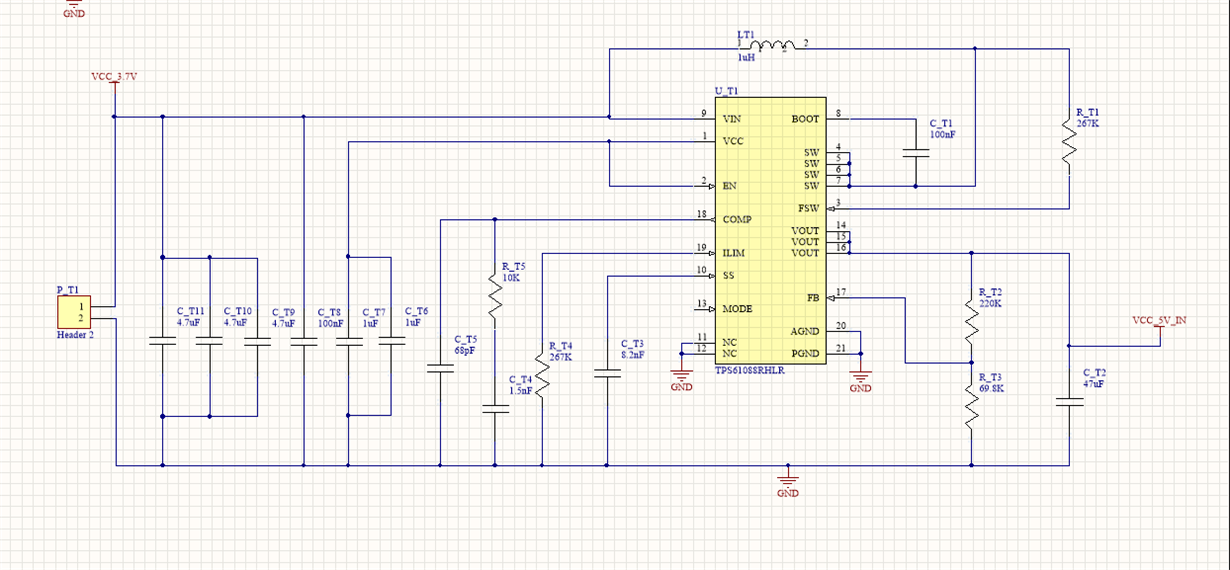Select the P_T1 header connector symbol
Screen dimensions: 1230x570
coord(74,312)
